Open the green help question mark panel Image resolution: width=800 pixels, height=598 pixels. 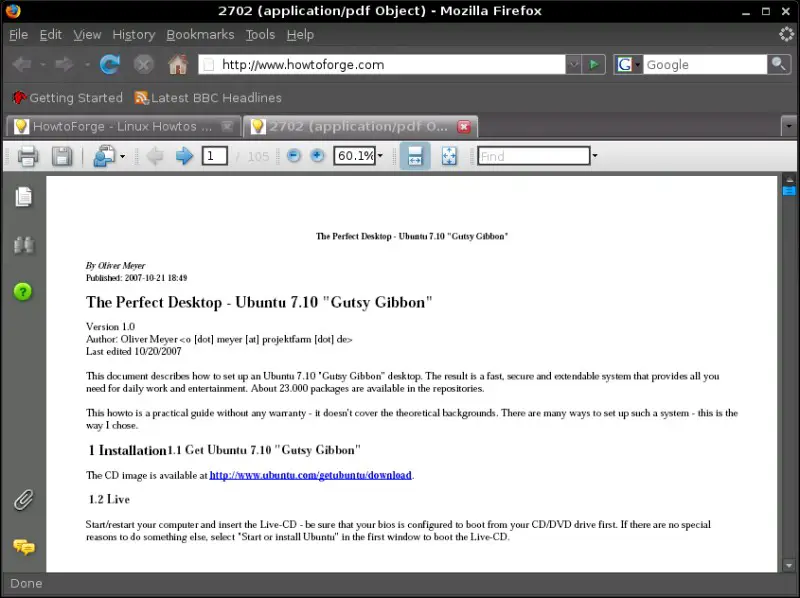[x=23, y=292]
